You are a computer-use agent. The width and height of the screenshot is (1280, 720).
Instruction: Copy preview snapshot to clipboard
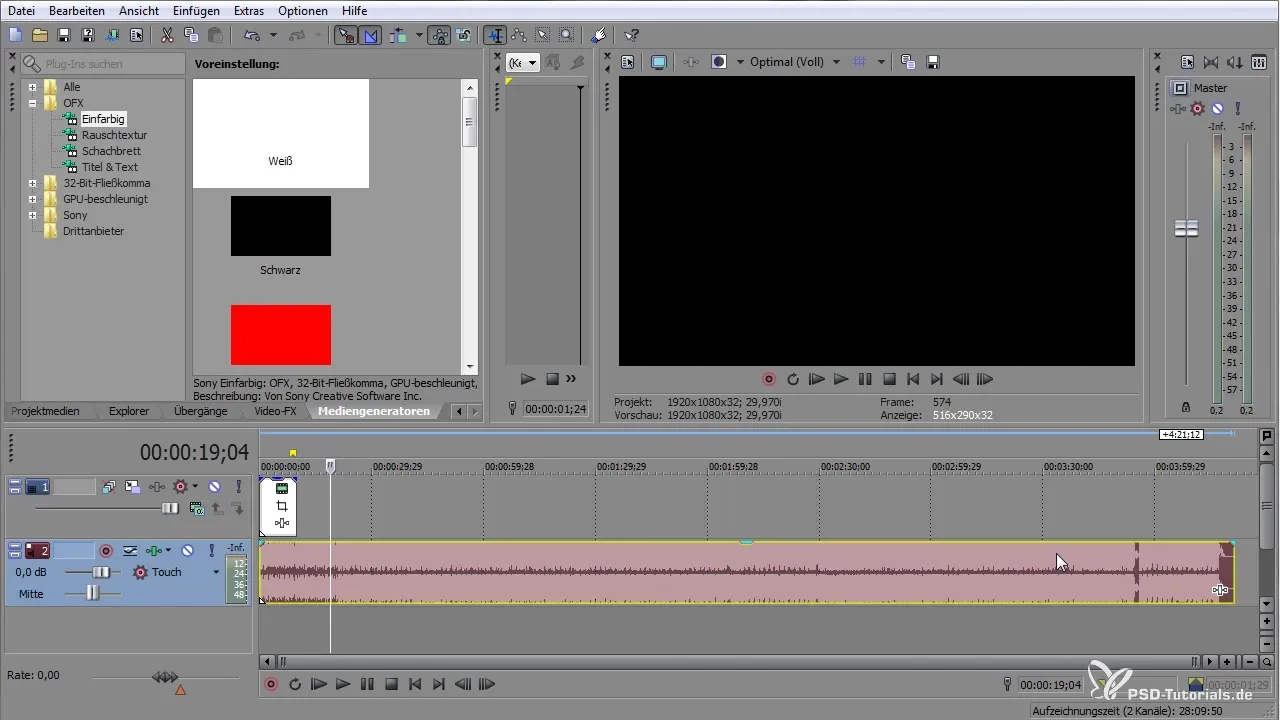pyautogui.click(x=908, y=62)
